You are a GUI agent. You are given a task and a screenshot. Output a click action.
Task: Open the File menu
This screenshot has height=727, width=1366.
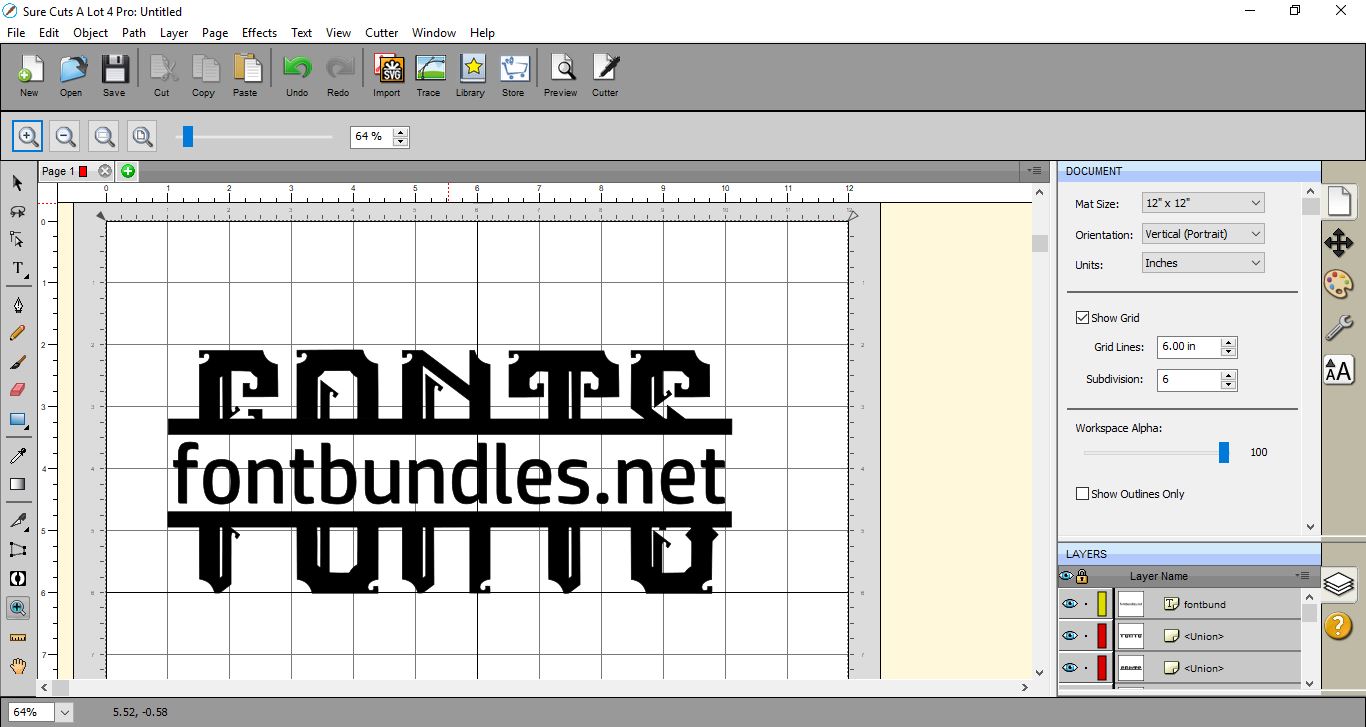tap(16, 33)
